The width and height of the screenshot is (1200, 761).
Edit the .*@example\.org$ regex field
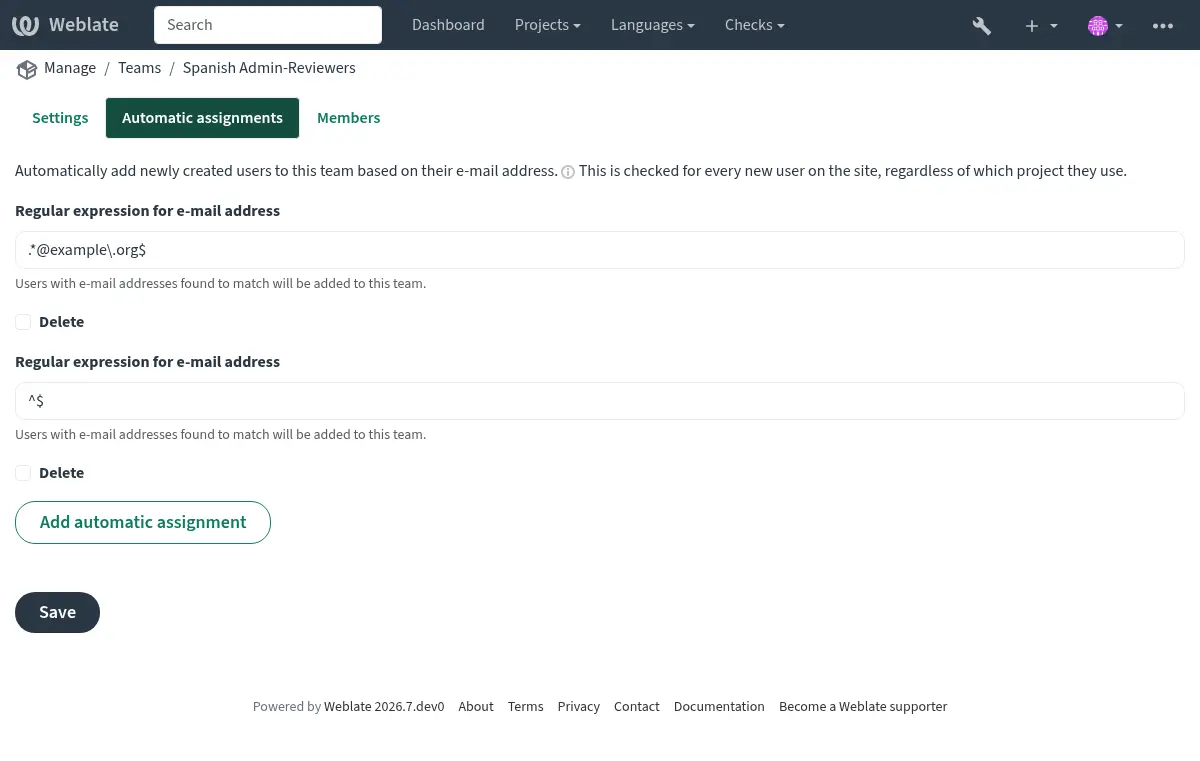(x=600, y=250)
